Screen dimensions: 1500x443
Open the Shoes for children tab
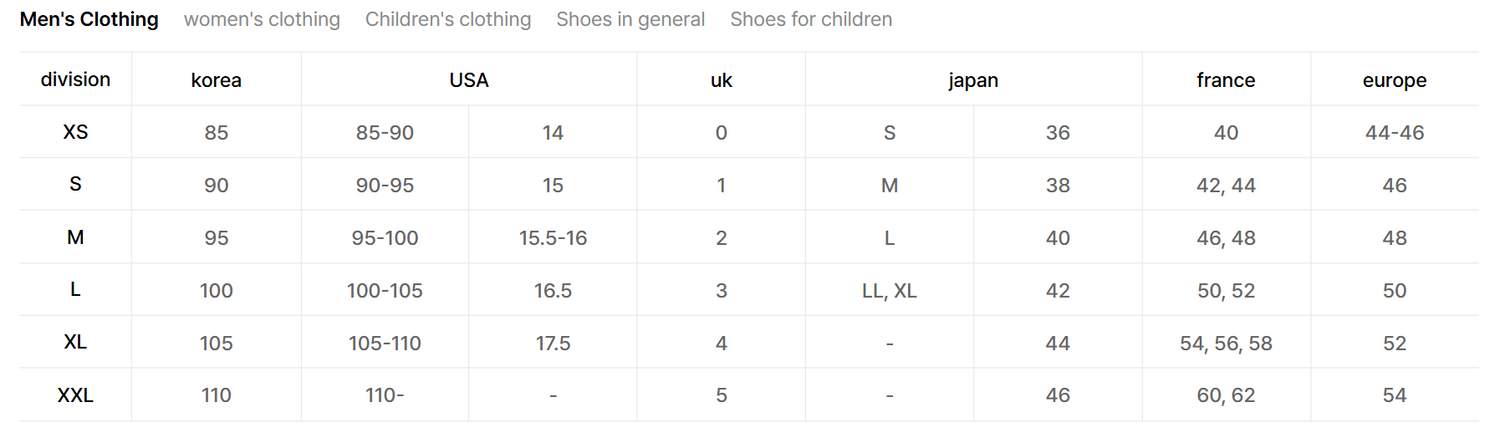pyautogui.click(x=811, y=19)
